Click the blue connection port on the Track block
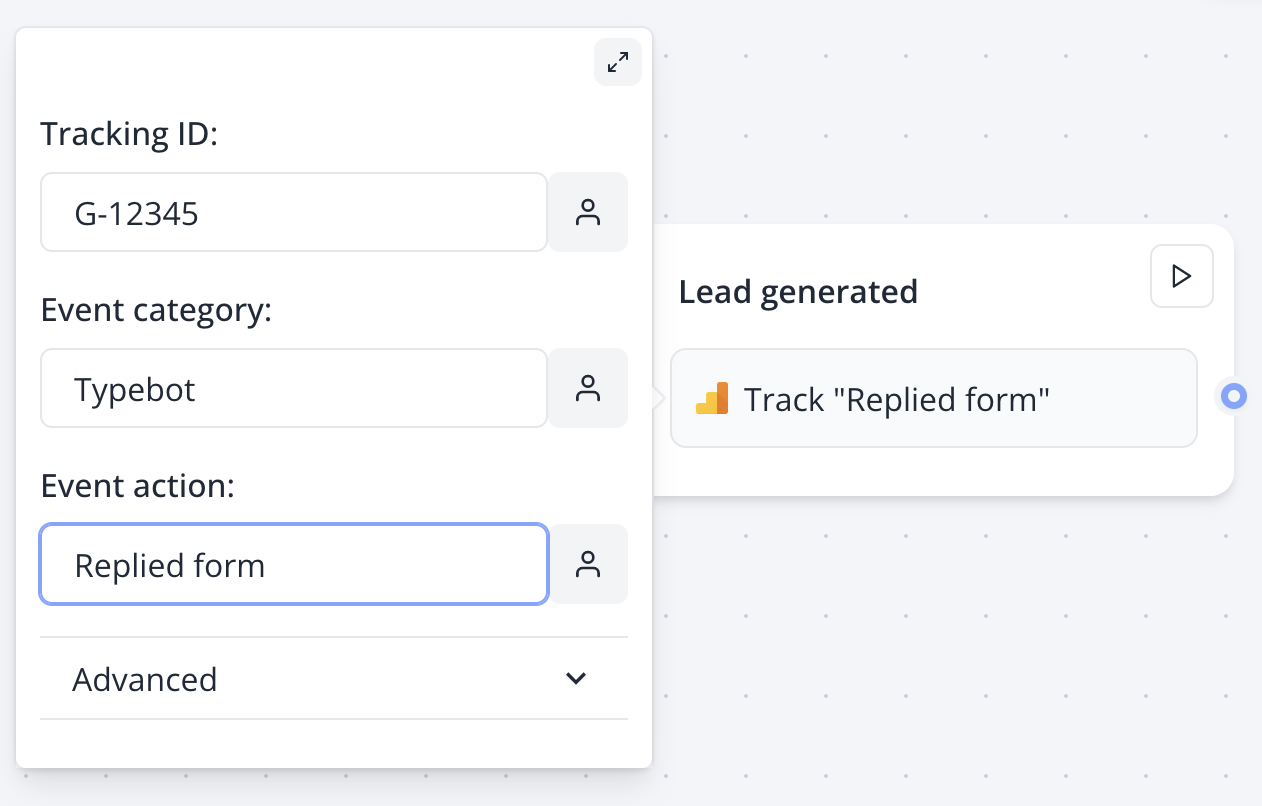Image resolution: width=1262 pixels, height=806 pixels. tap(1233, 396)
